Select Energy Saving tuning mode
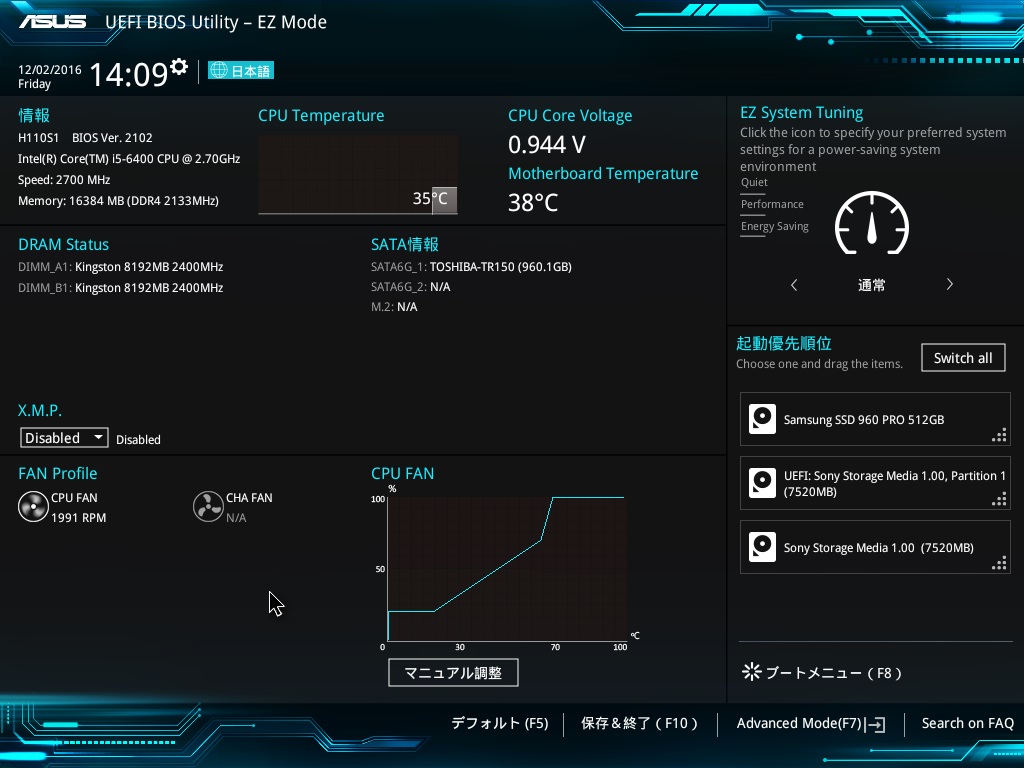This screenshot has height=768, width=1024. pyautogui.click(x=775, y=227)
